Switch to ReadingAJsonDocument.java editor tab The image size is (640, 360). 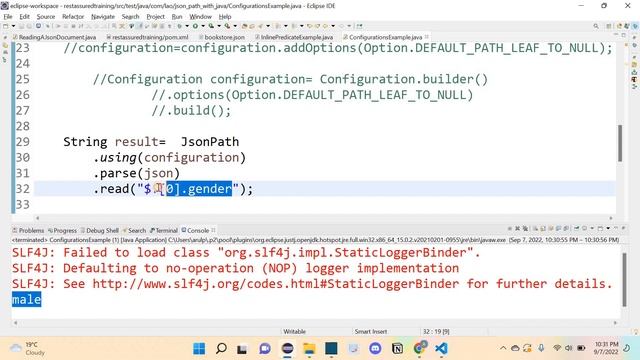[x=55, y=37]
